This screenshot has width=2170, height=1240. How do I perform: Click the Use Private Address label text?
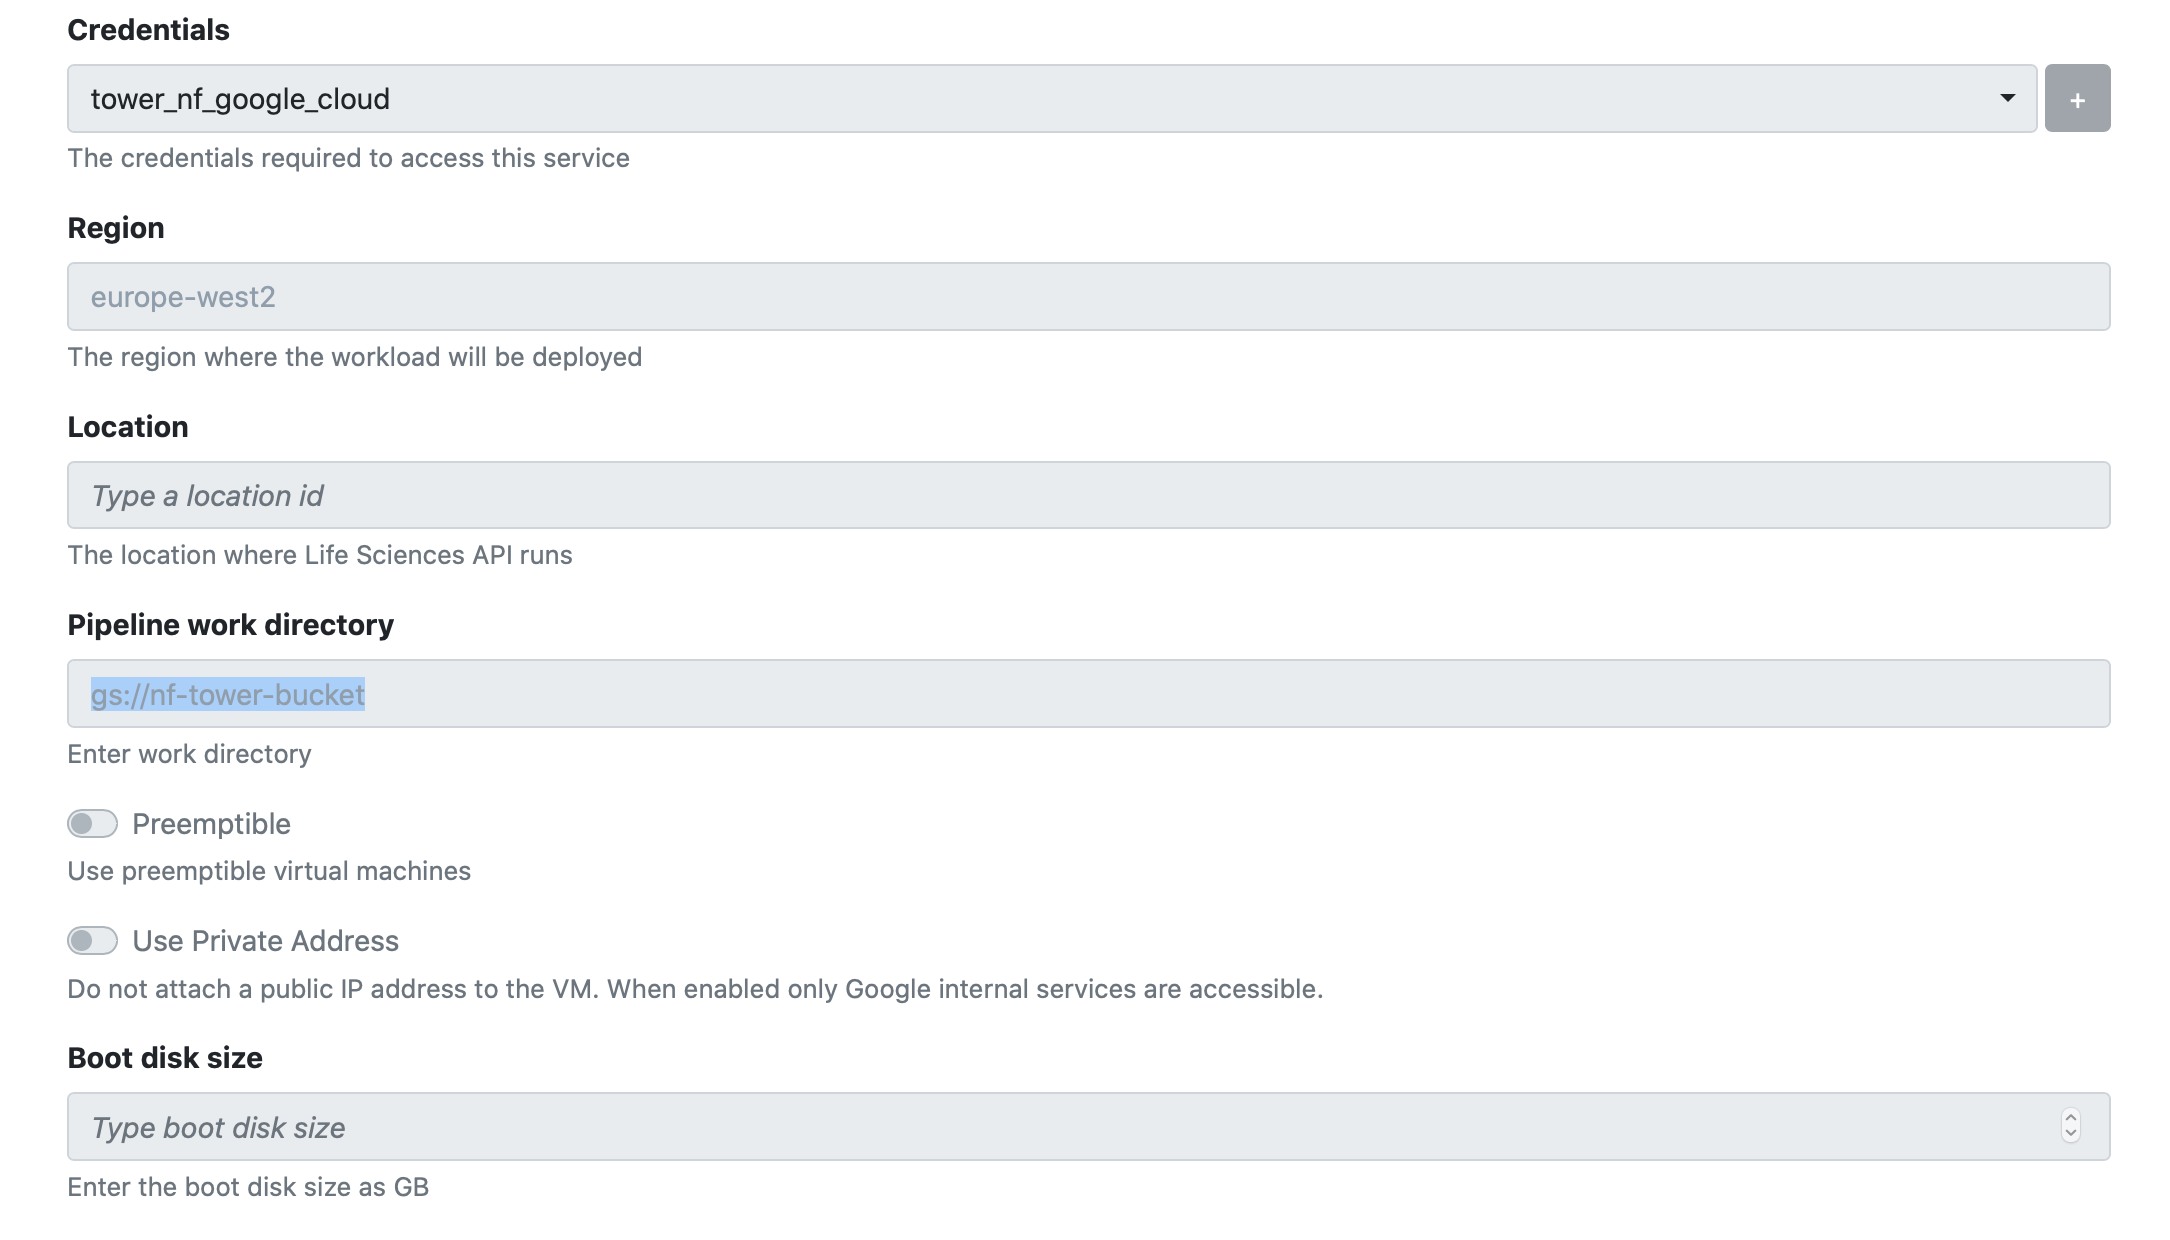[x=265, y=941]
